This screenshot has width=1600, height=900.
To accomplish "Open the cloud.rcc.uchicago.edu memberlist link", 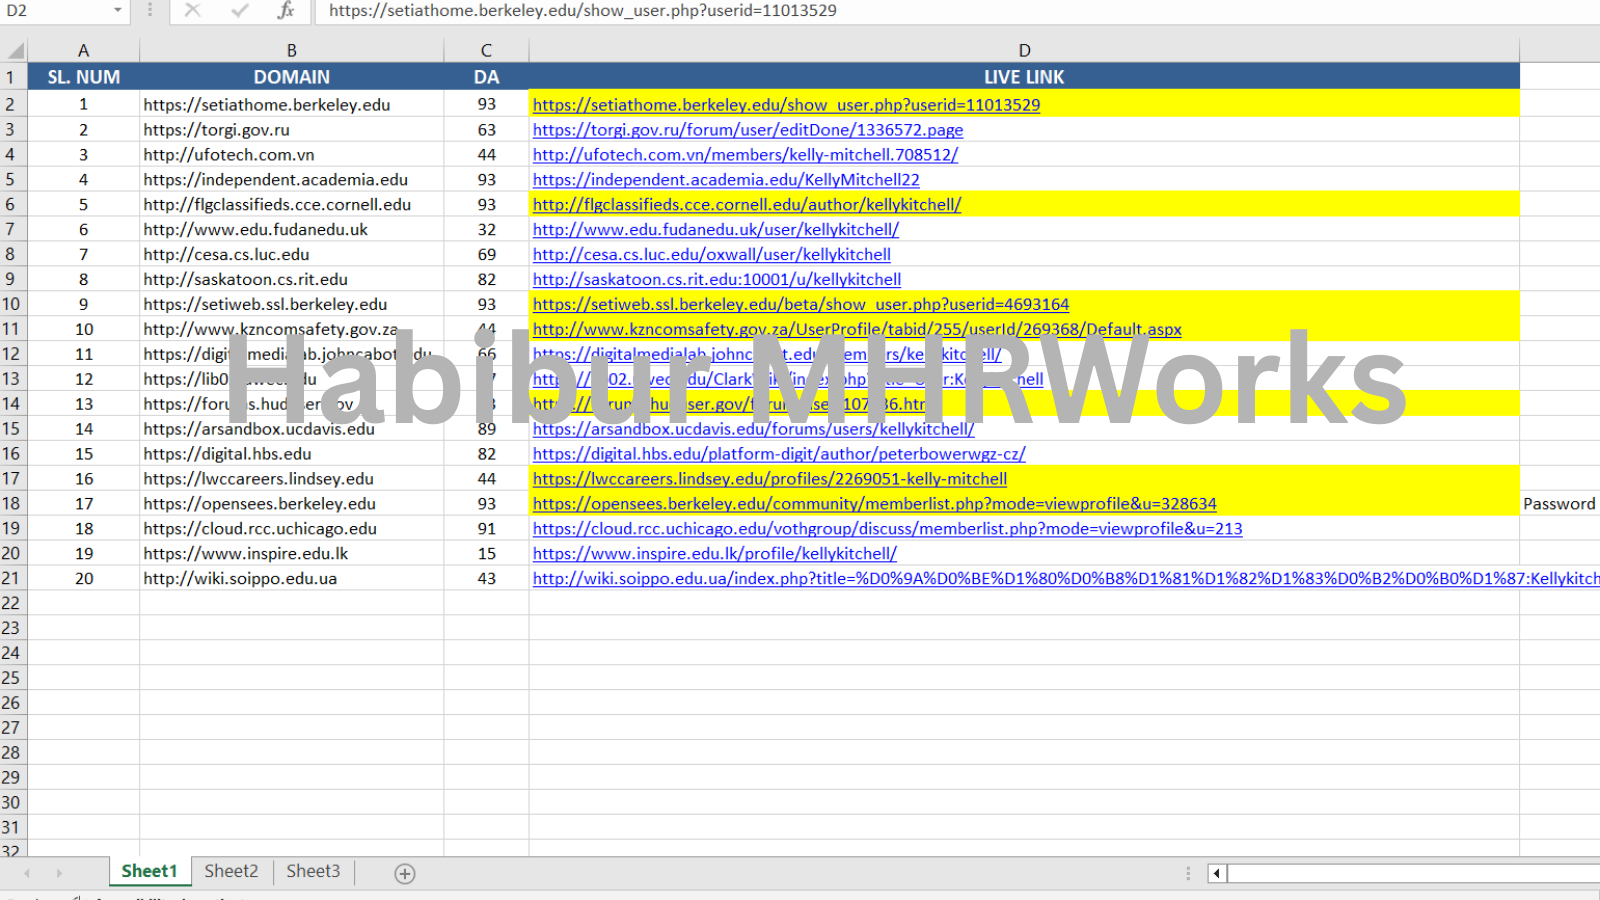I will click(887, 529).
